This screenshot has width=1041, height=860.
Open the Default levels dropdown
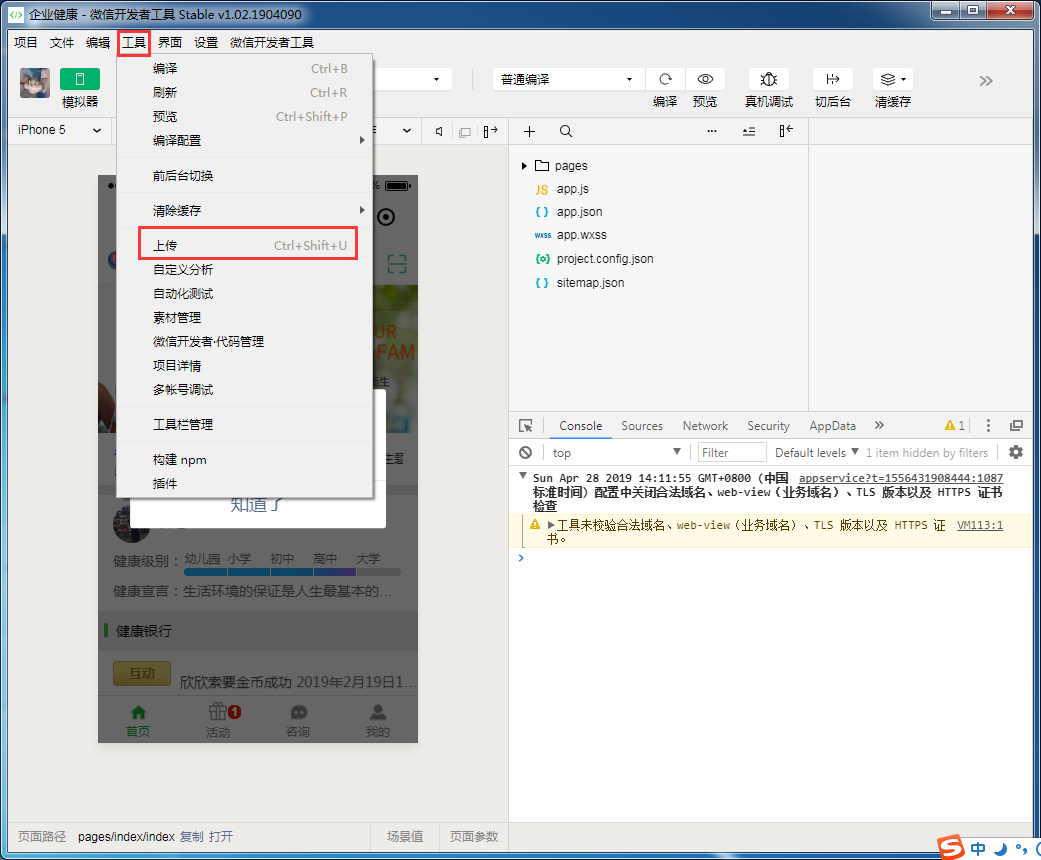817,452
